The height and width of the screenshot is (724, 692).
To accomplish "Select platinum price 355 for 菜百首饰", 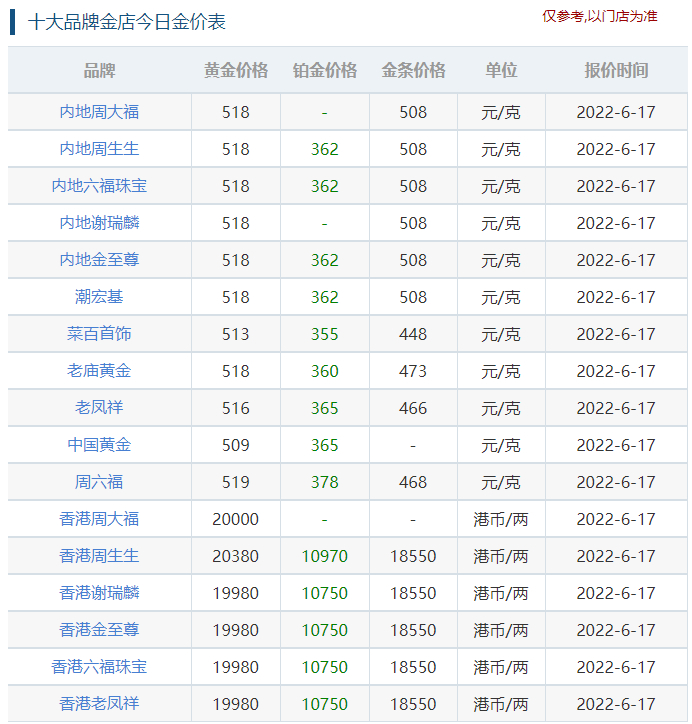I will click(x=325, y=334).
